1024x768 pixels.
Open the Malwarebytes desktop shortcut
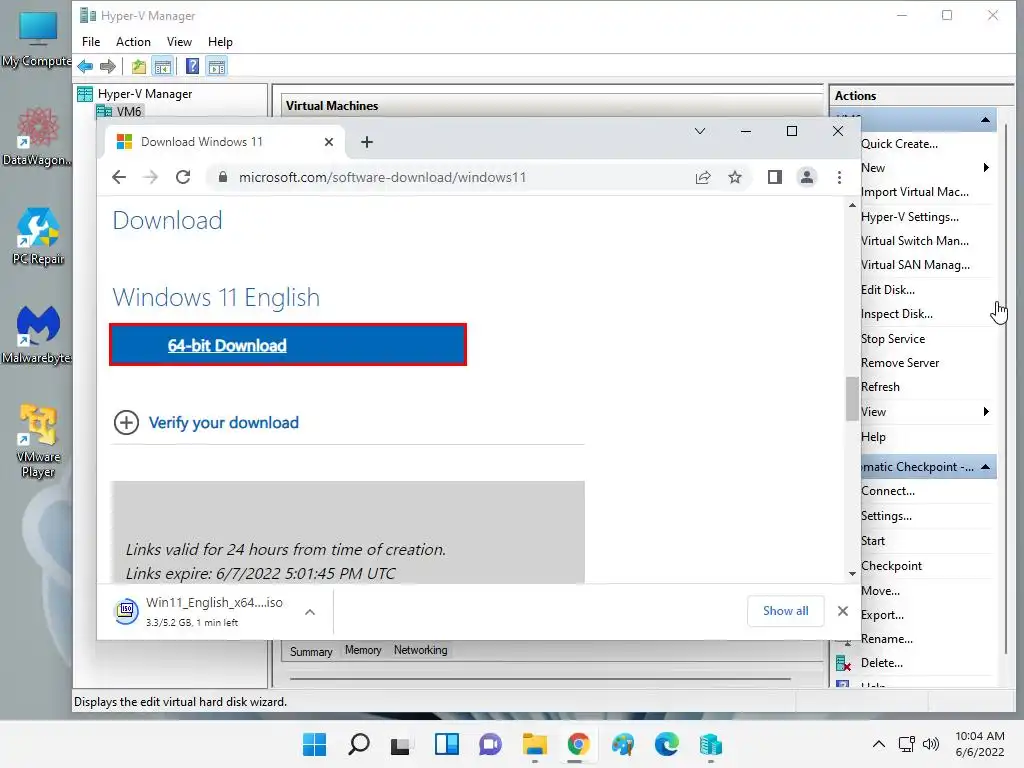pyautogui.click(x=38, y=334)
